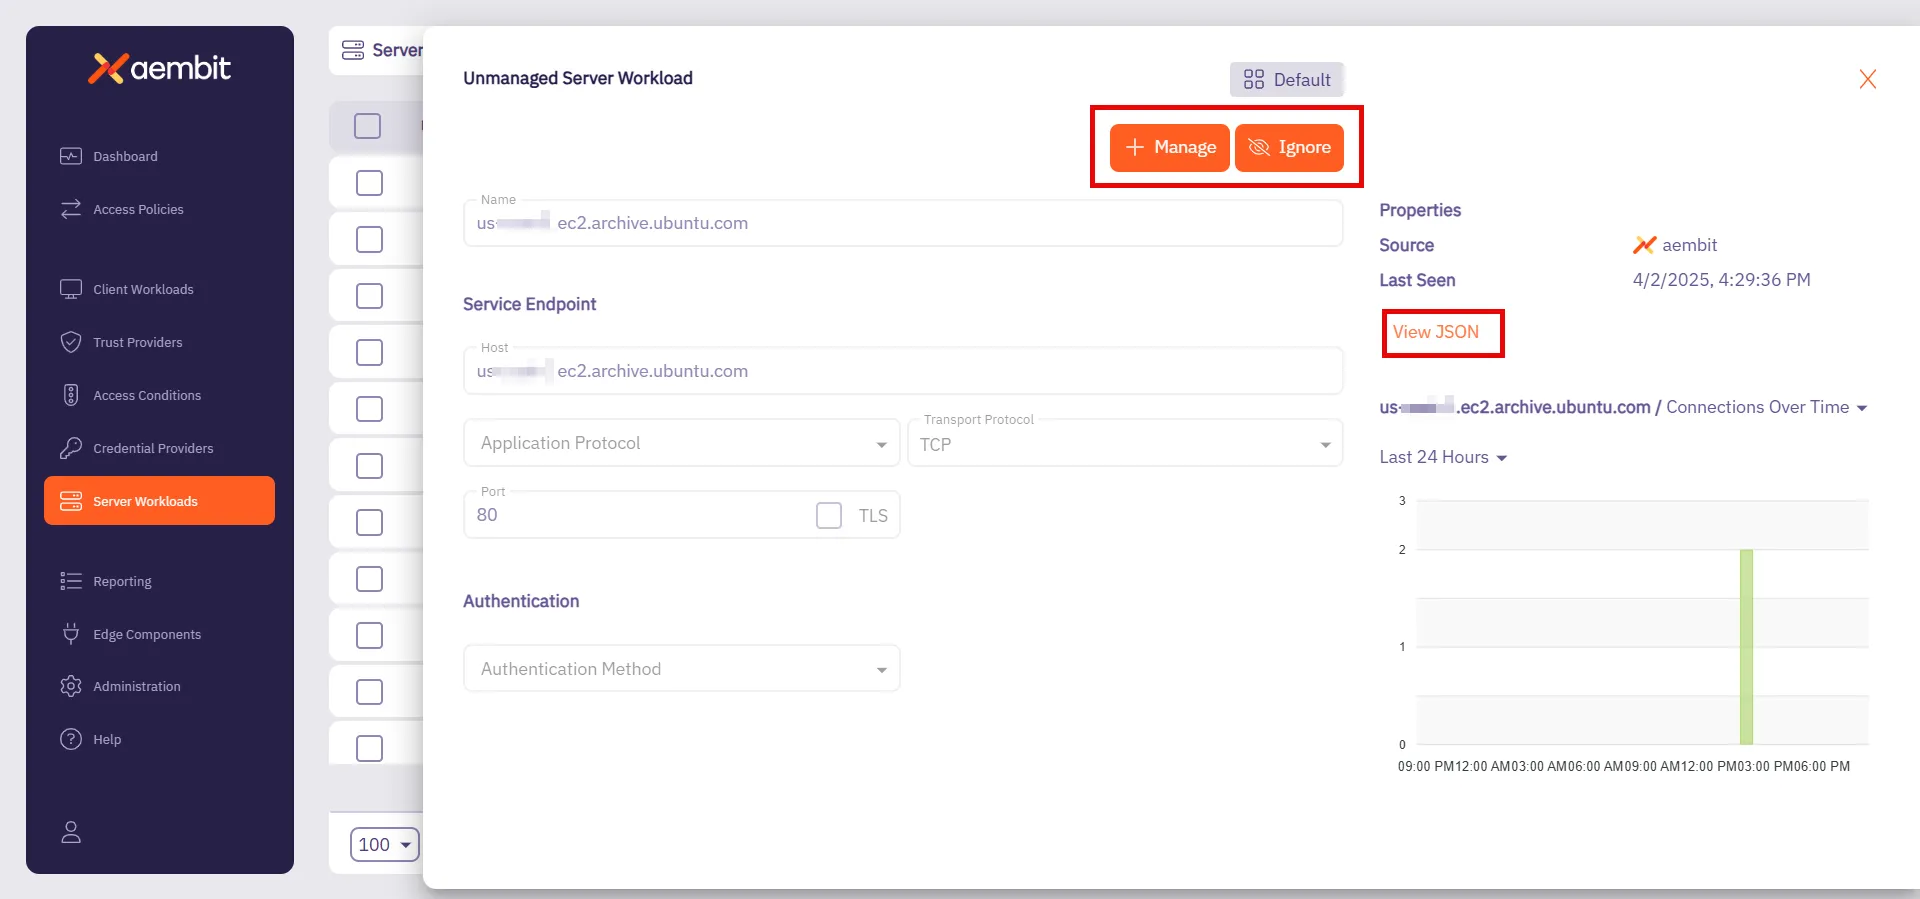
Task: Click the Administration gear icon
Action: click(71, 686)
